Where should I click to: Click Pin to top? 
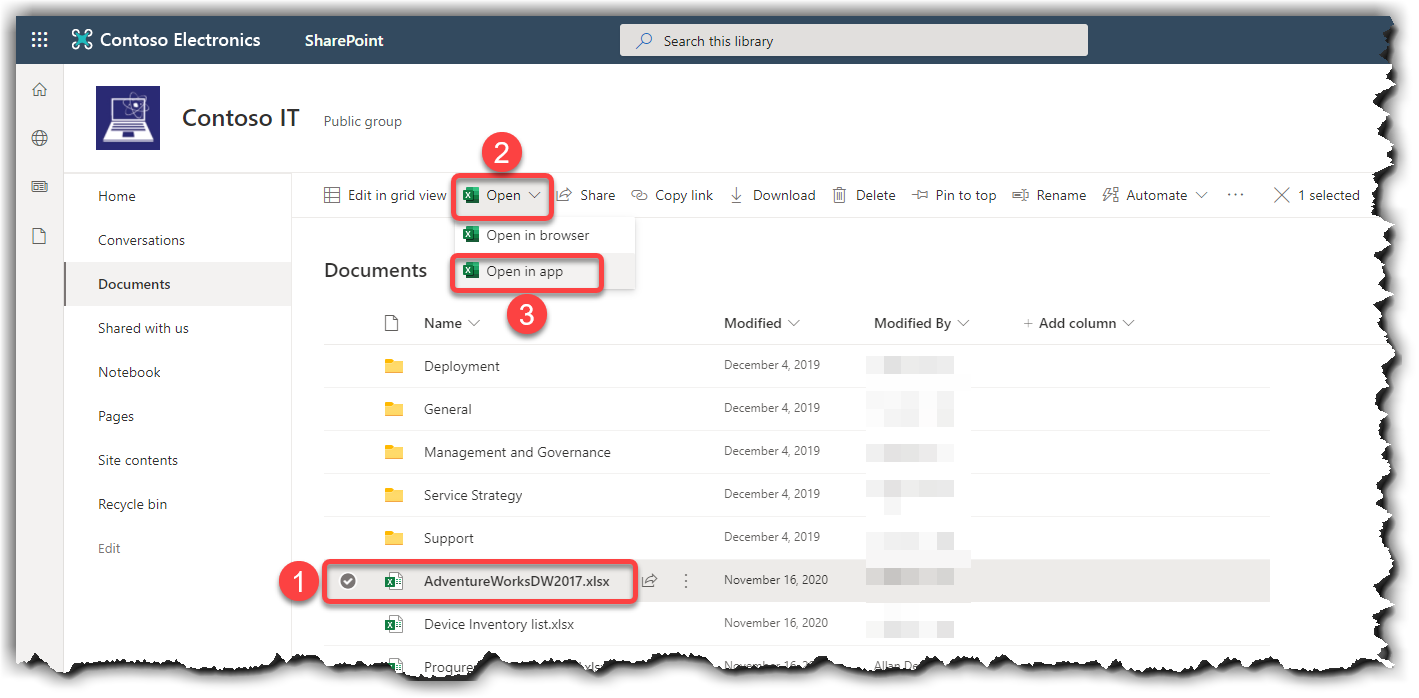tap(954, 195)
